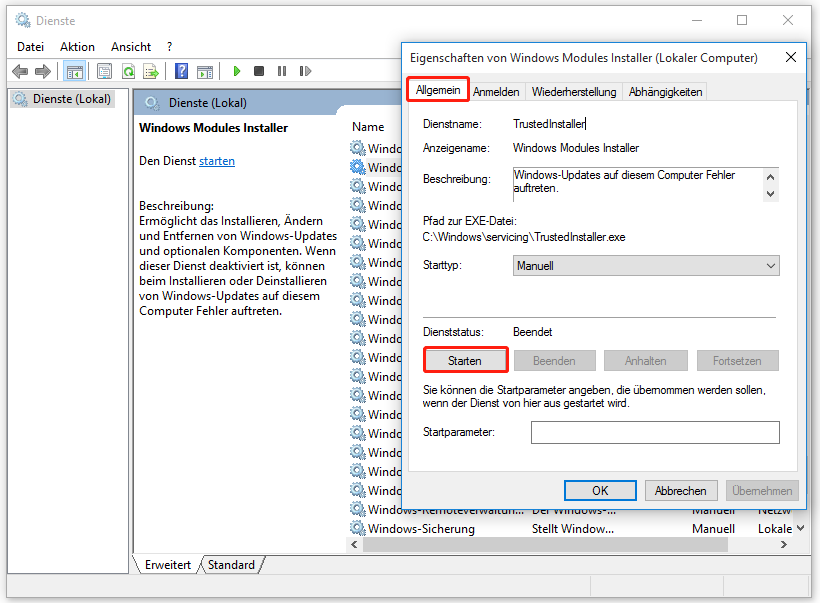This screenshot has width=820, height=603.
Task: Minimize the Dienste window
Action: coord(697,20)
